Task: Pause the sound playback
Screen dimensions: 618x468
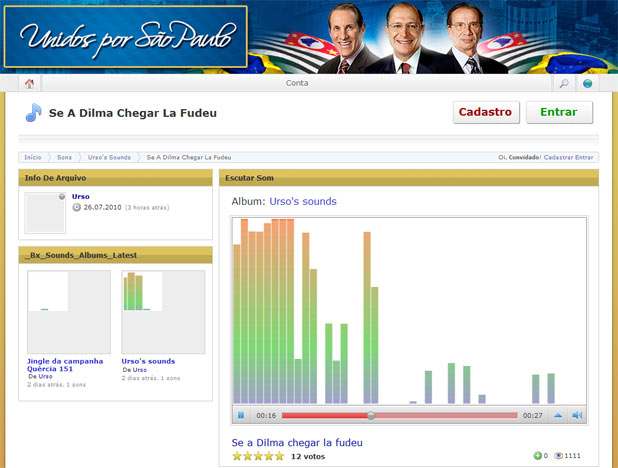Action: point(241,415)
